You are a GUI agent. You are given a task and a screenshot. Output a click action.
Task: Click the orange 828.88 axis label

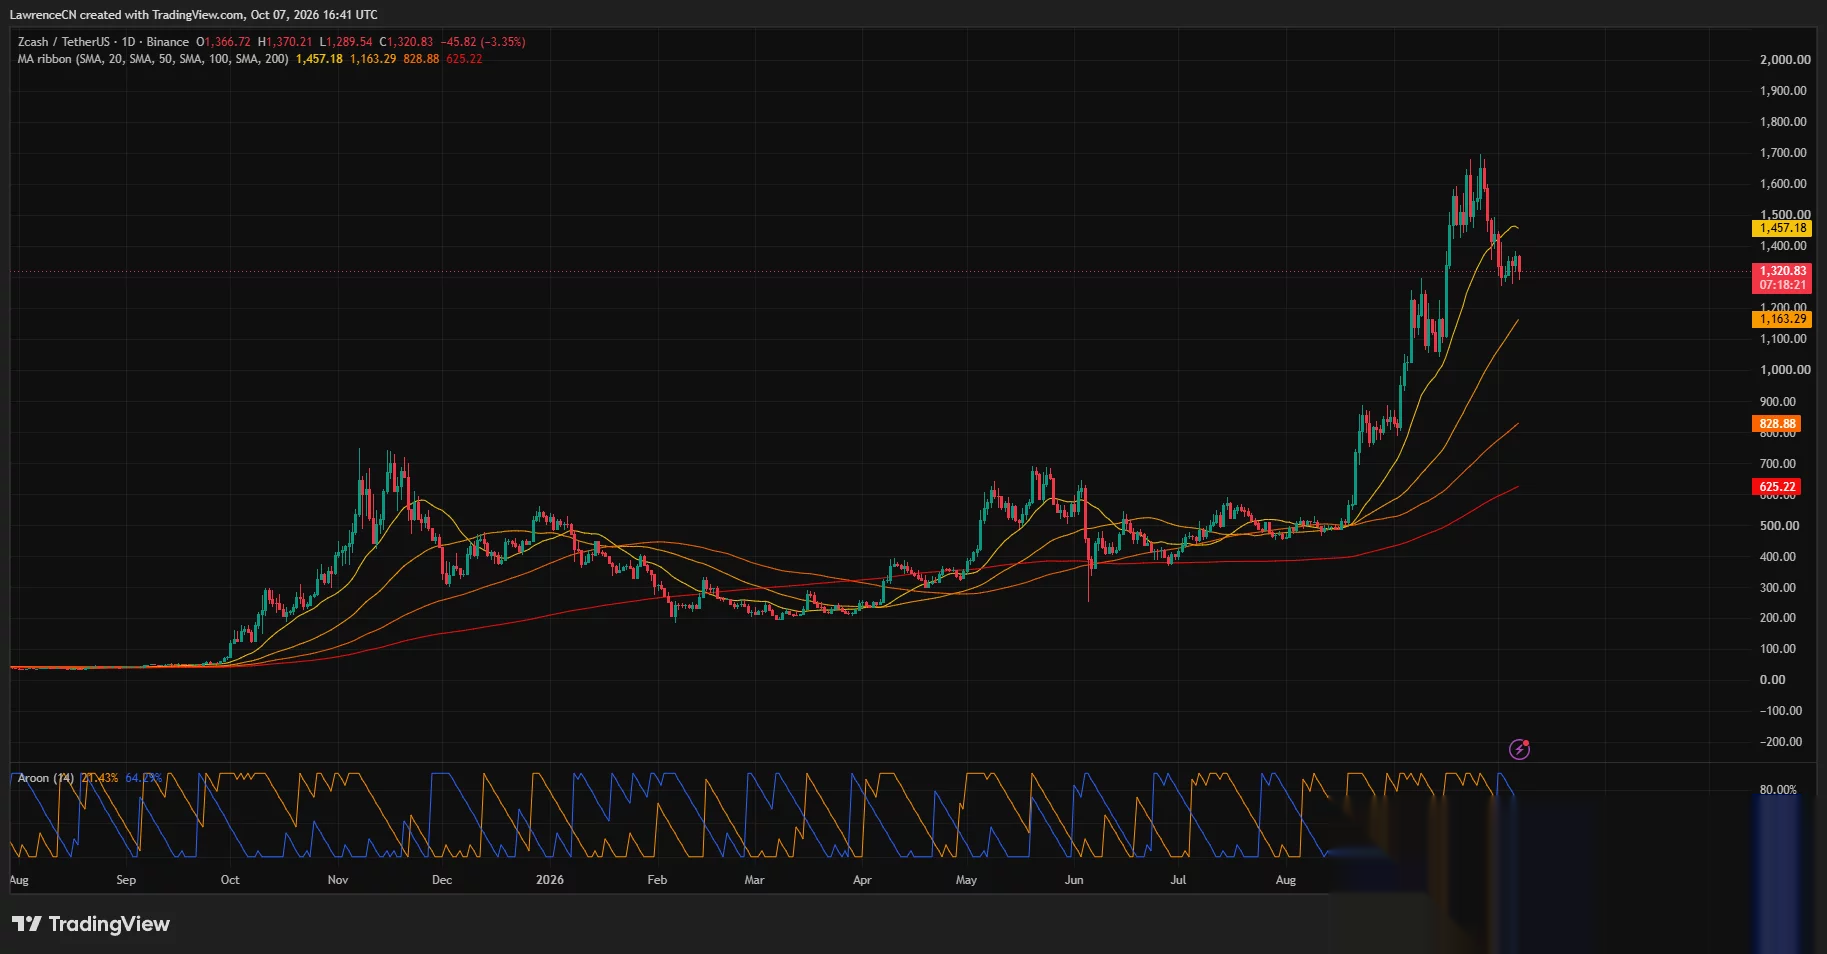pos(1777,424)
